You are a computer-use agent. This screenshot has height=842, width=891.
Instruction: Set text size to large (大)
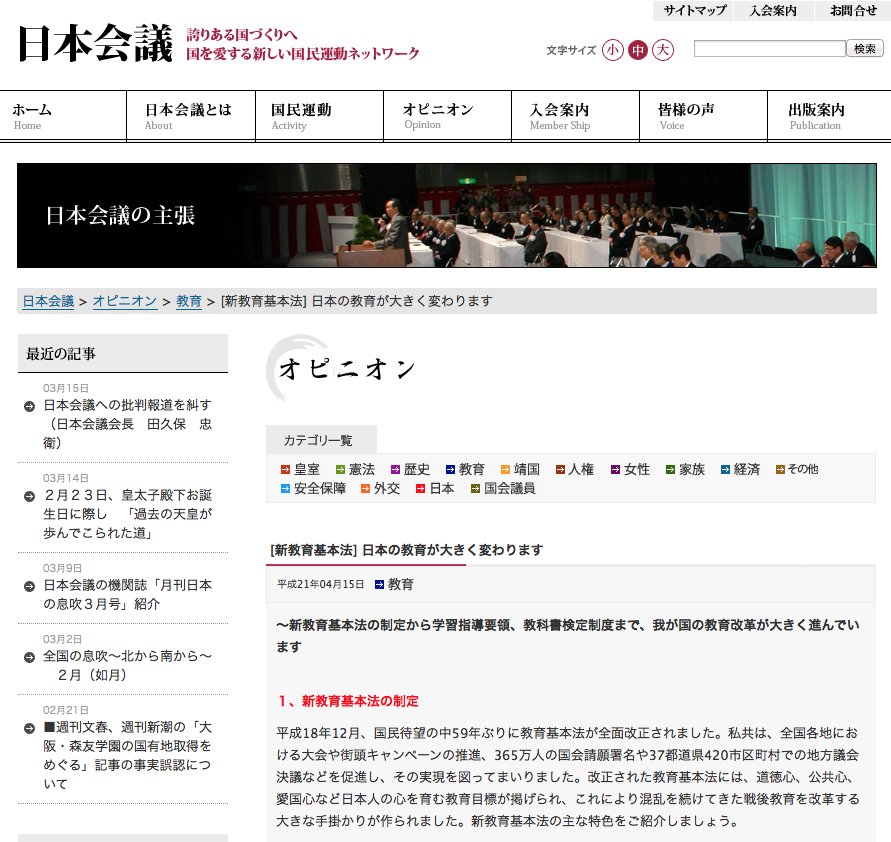pos(663,50)
